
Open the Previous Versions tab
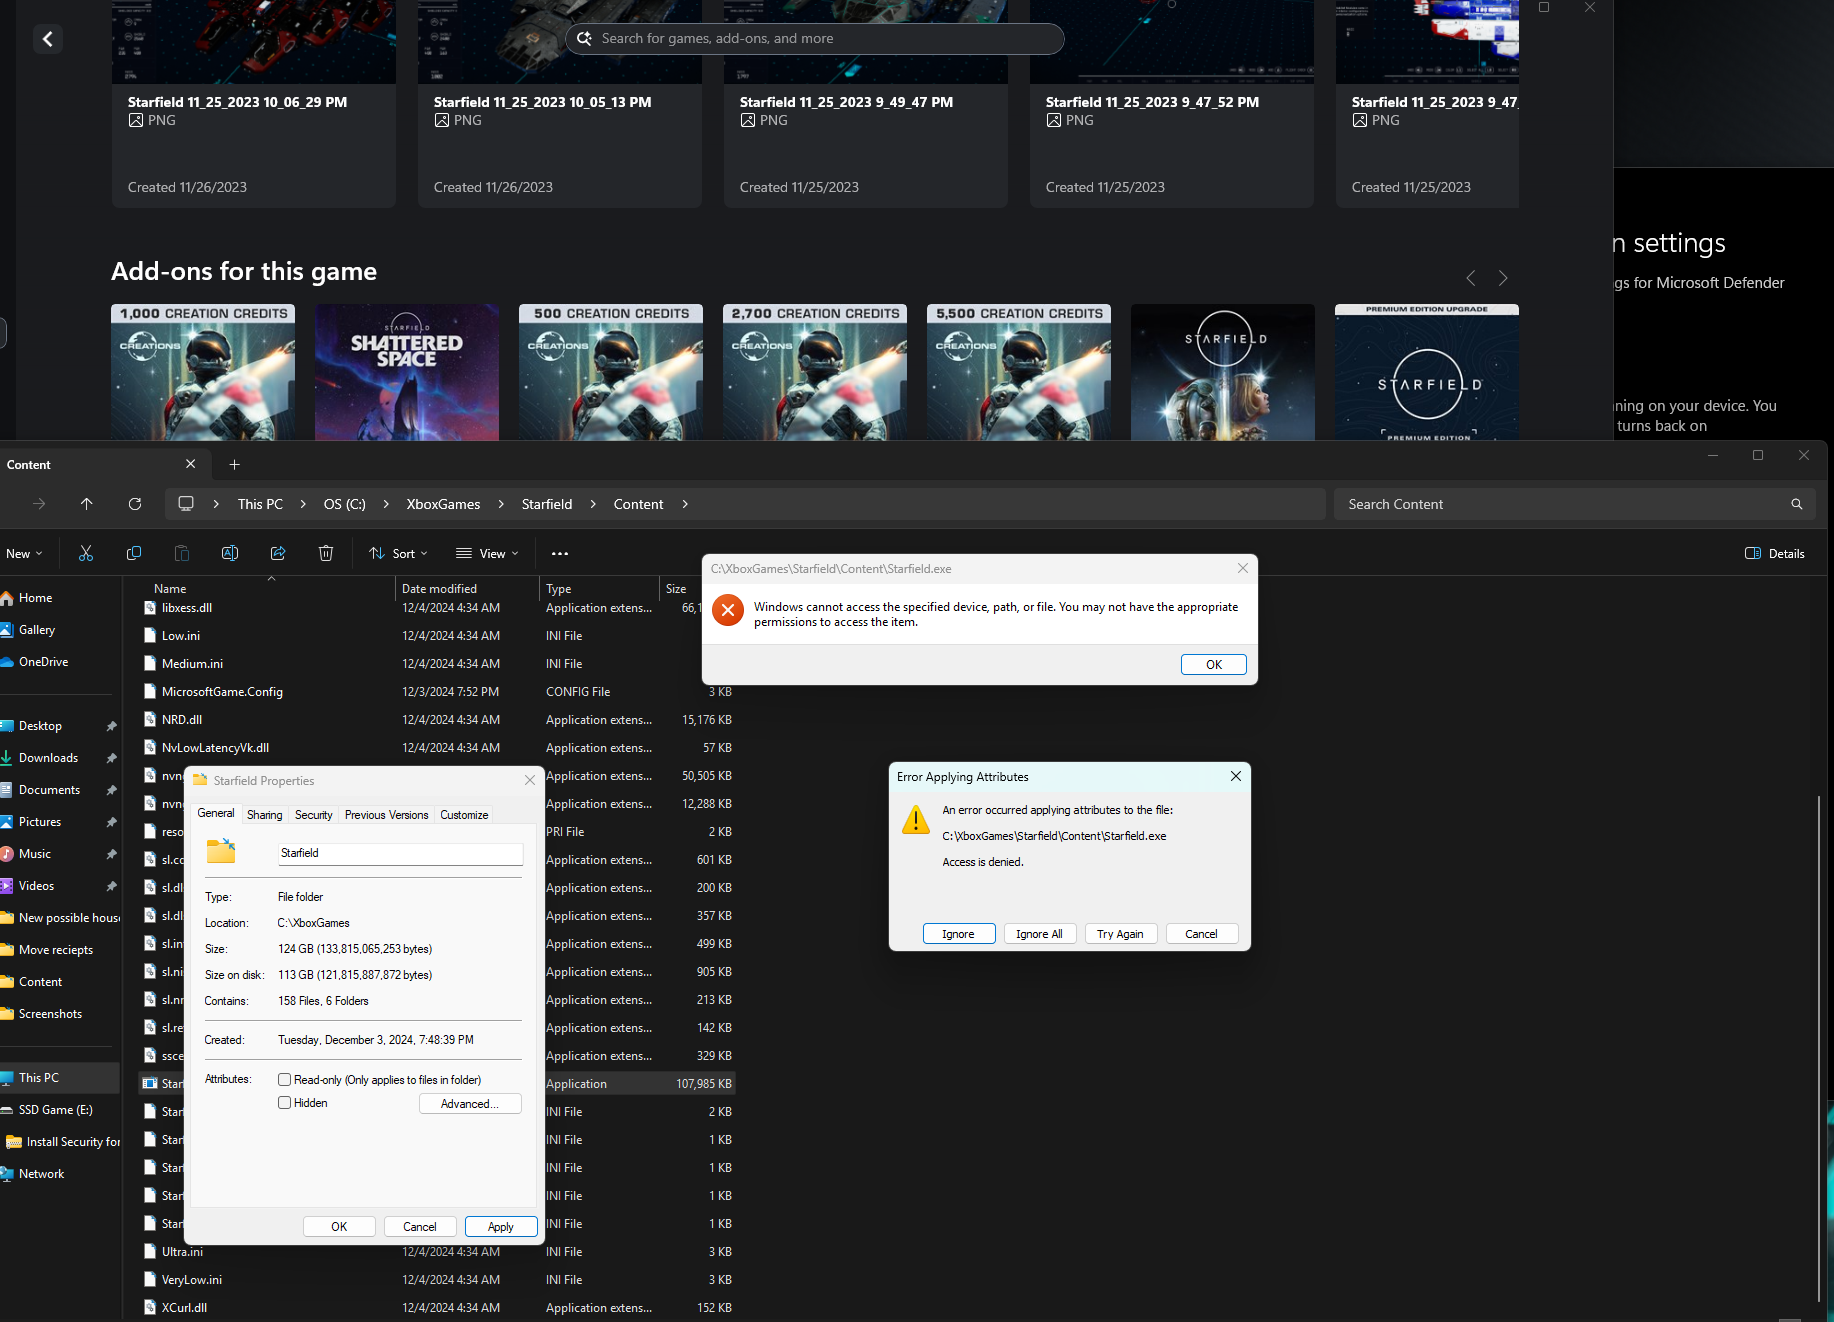[387, 815]
